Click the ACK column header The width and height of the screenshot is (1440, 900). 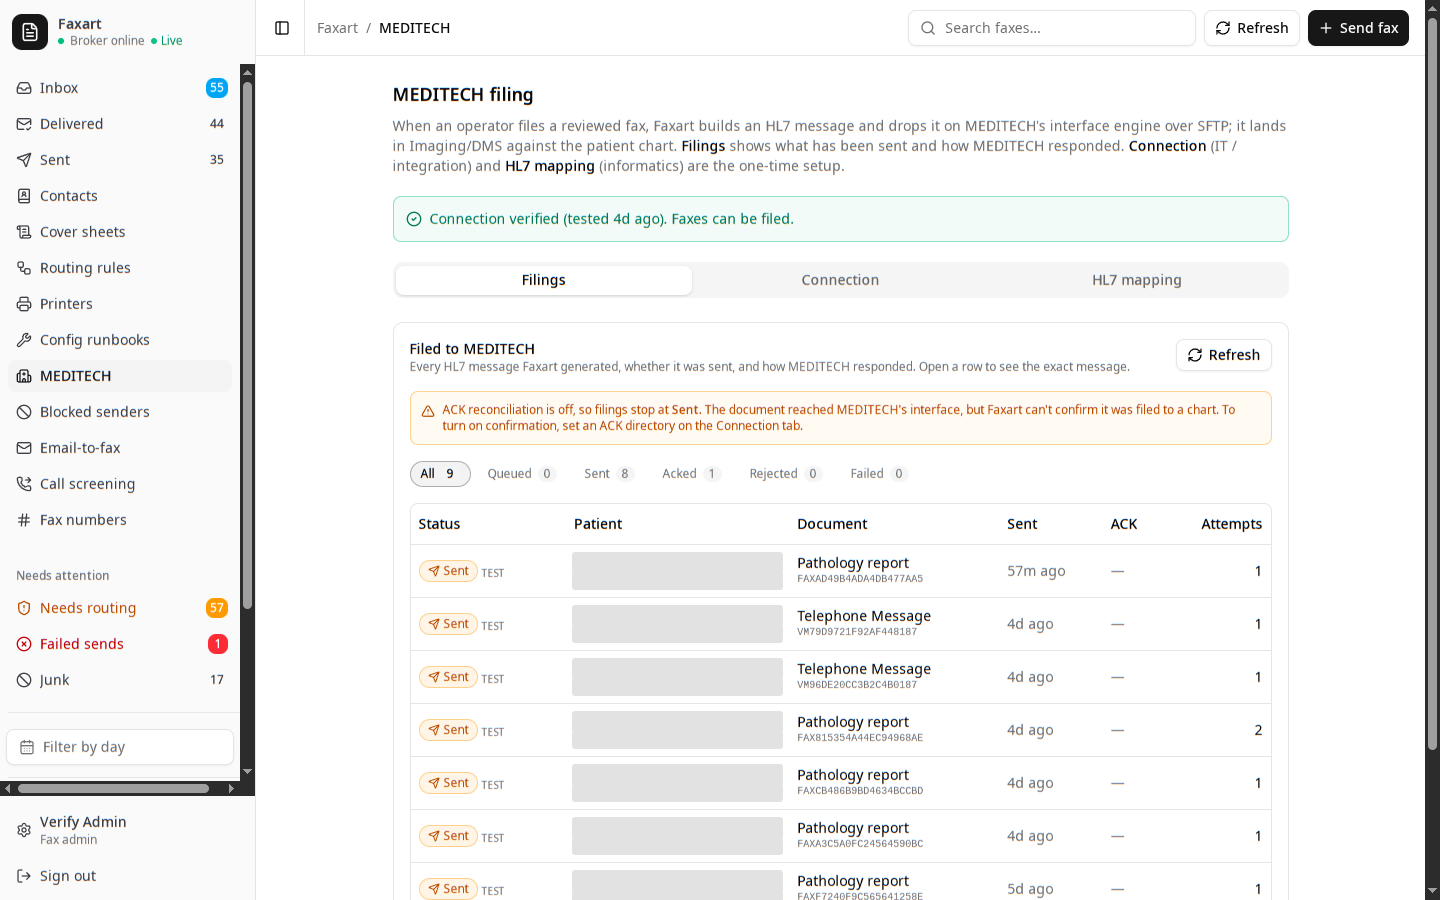click(1124, 524)
